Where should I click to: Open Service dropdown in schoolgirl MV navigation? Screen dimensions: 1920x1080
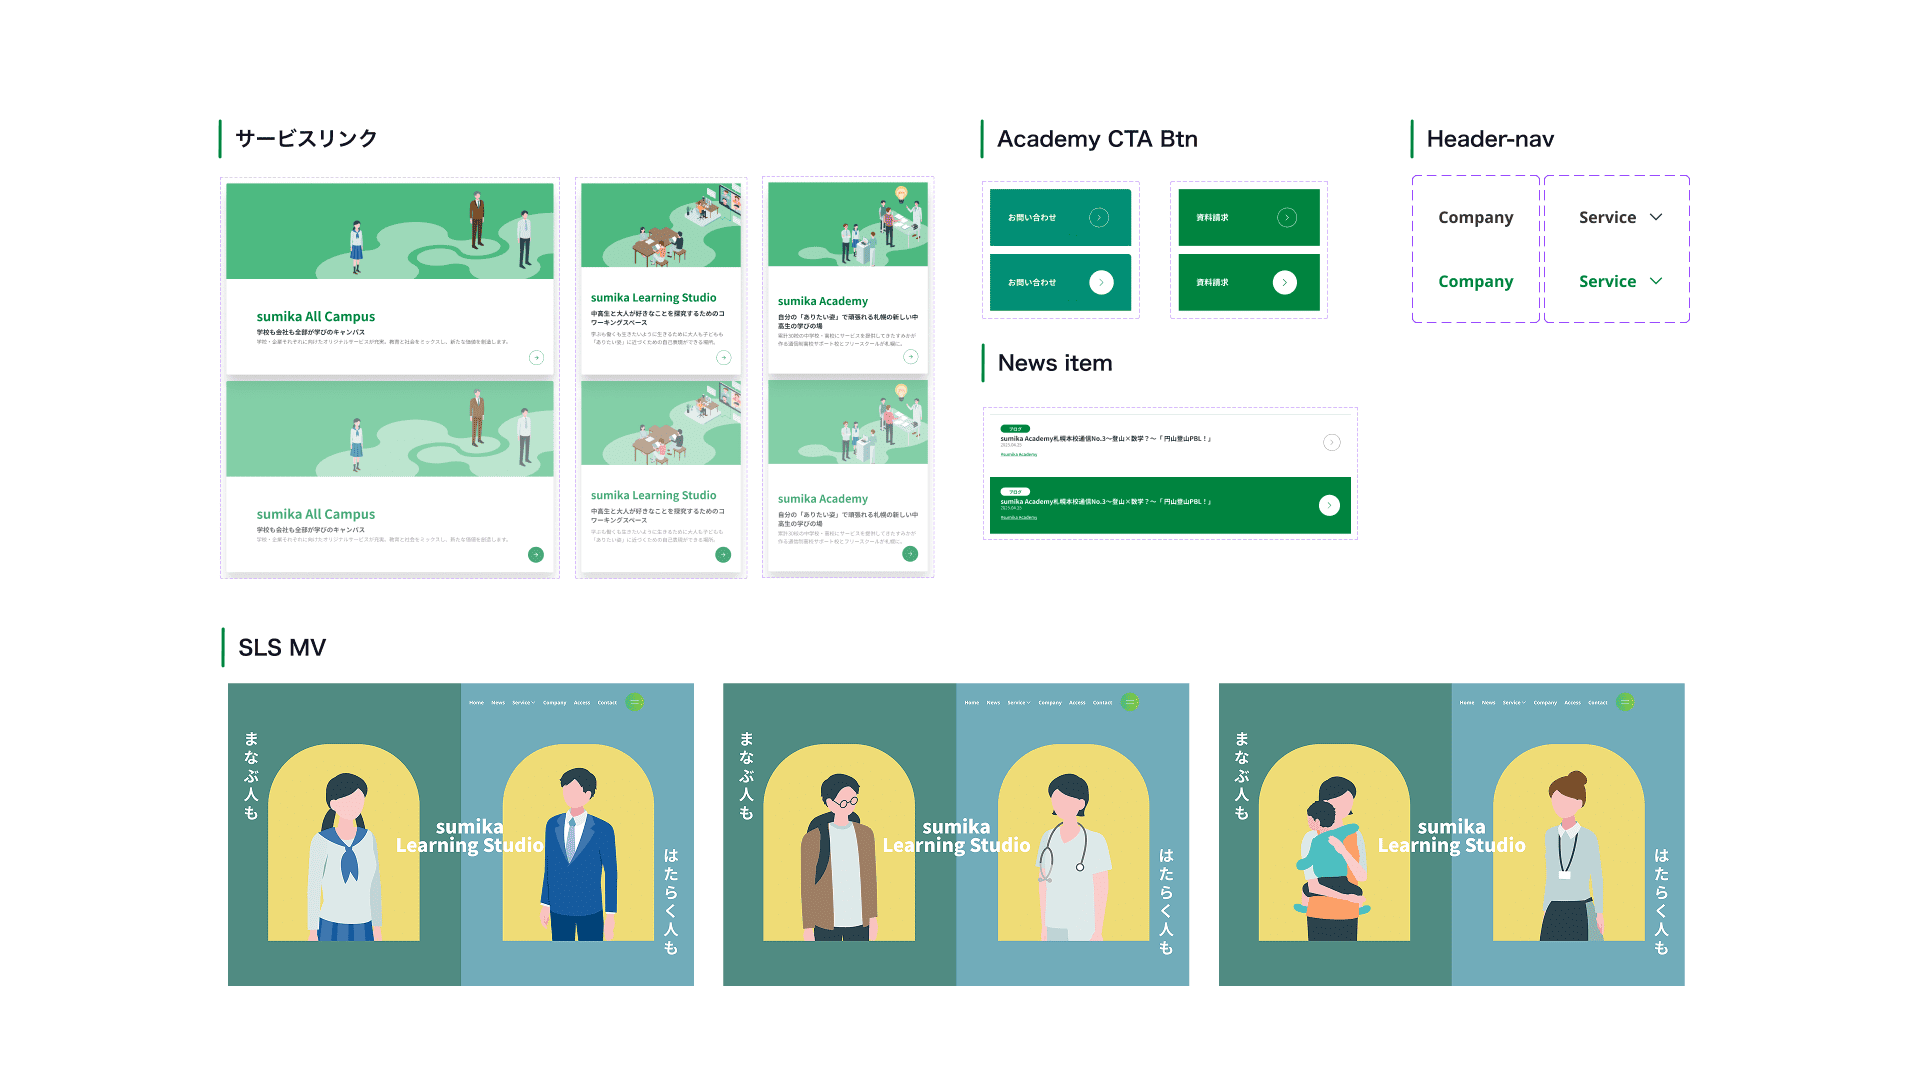pyautogui.click(x=523, y=703)
